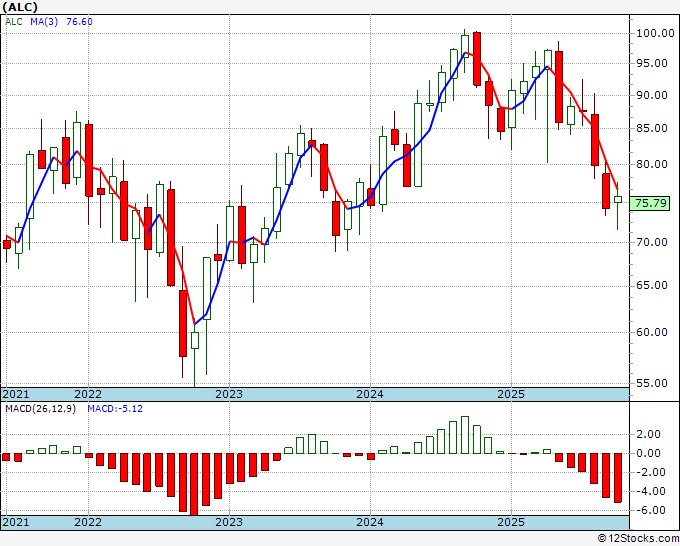This screenshot has width=680, height=546.
Task: Click the 90.00 price axis label
Action: pyautogui.click(x=651, y=95)
